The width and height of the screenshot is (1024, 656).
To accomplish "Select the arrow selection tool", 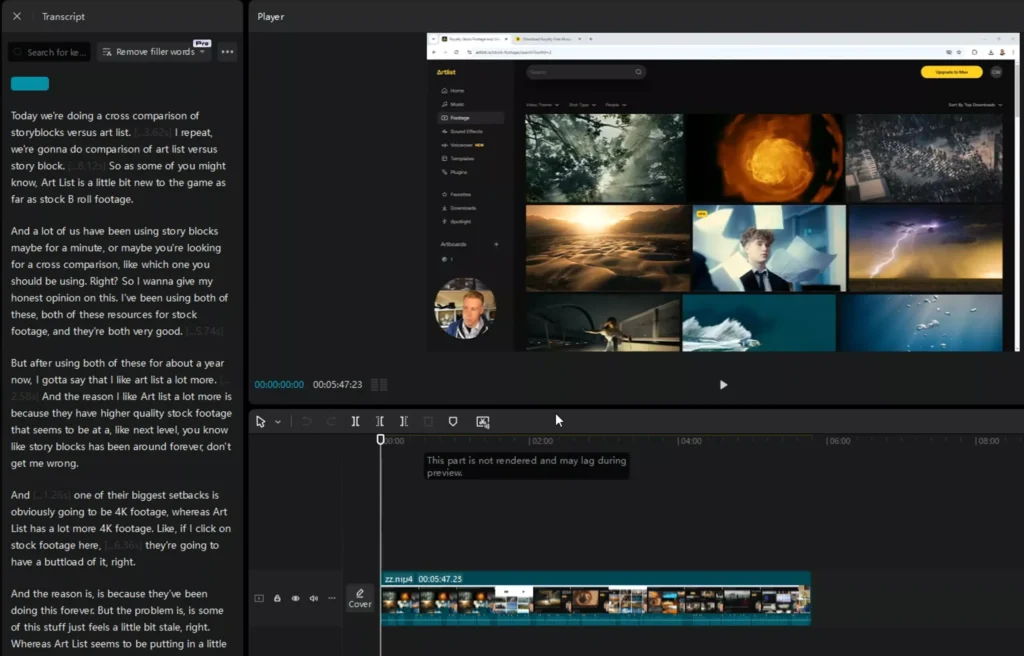I will pos(261,421).
